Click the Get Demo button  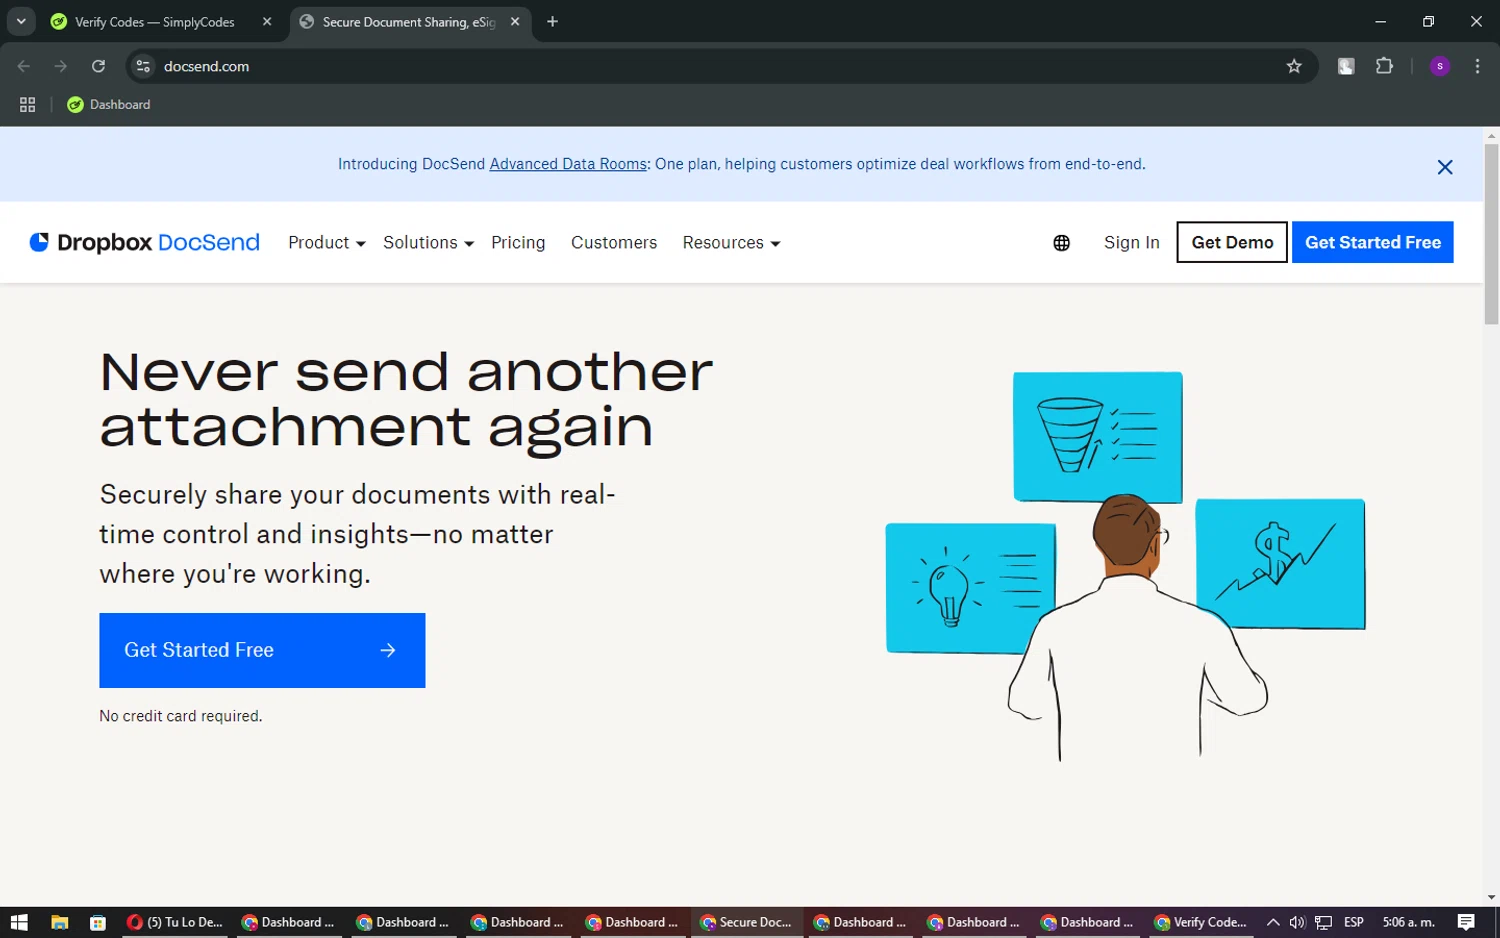(x=1232, y=243)
